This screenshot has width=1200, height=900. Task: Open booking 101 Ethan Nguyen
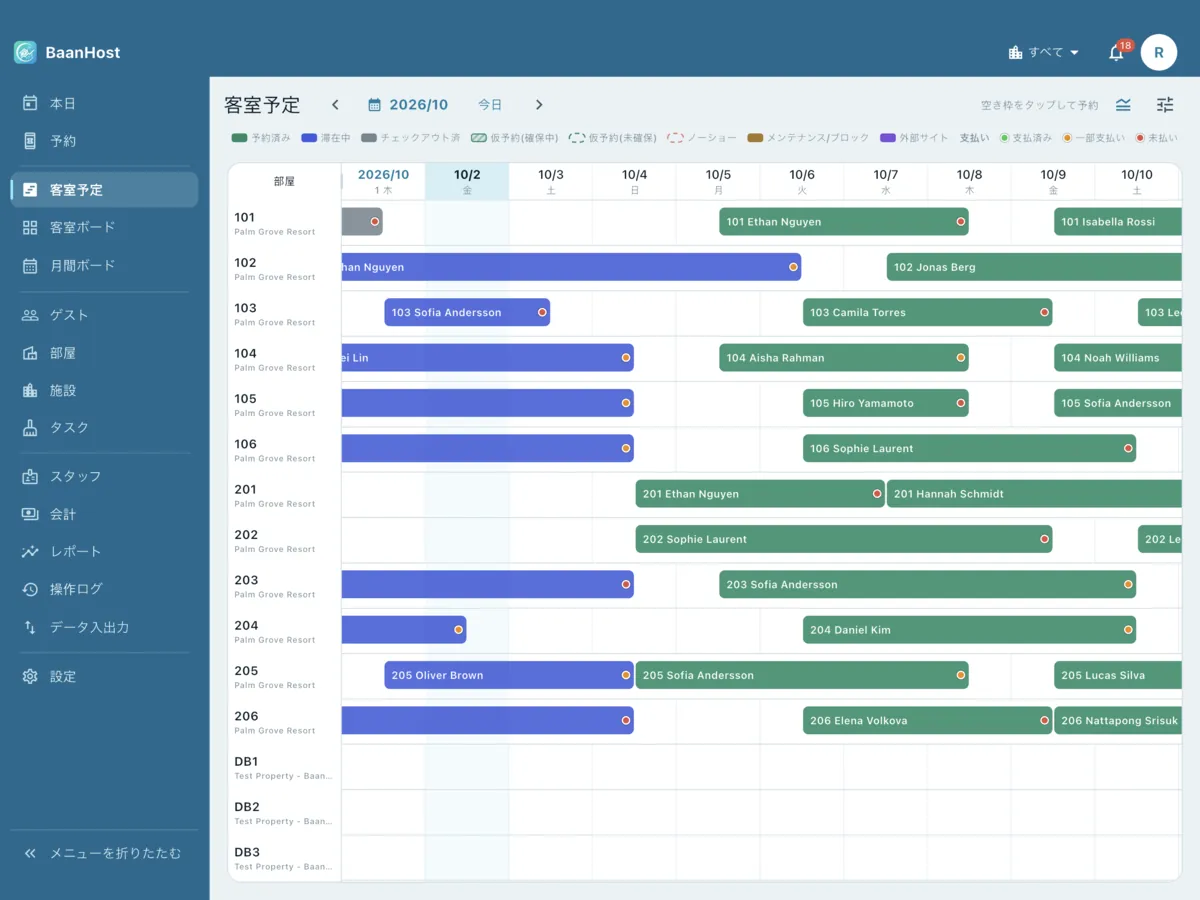coord(844,222)
